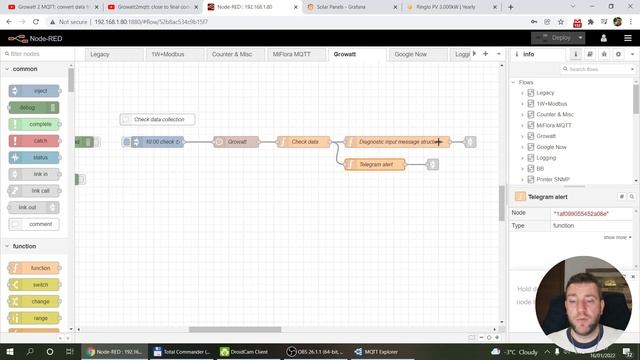Toggle the green debug node at canvas edge
This screenshot has width=640, height=360.
click(x=84, y=142)
